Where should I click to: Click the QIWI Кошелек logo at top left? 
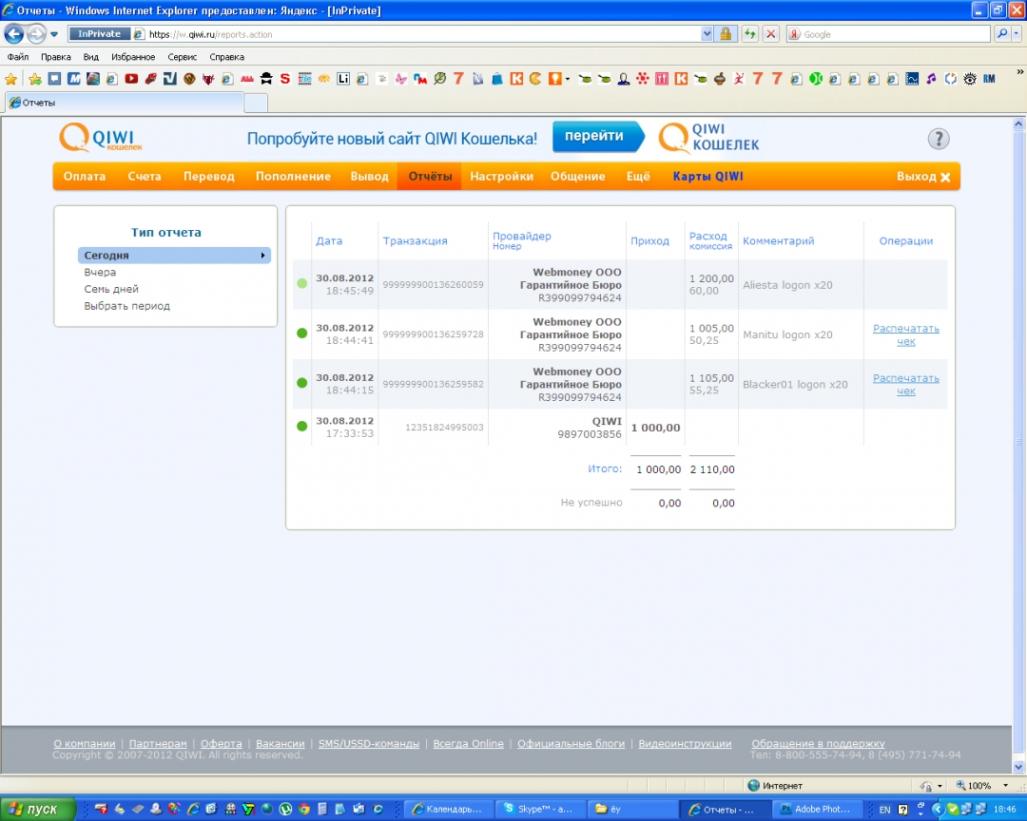click(100, 138)
